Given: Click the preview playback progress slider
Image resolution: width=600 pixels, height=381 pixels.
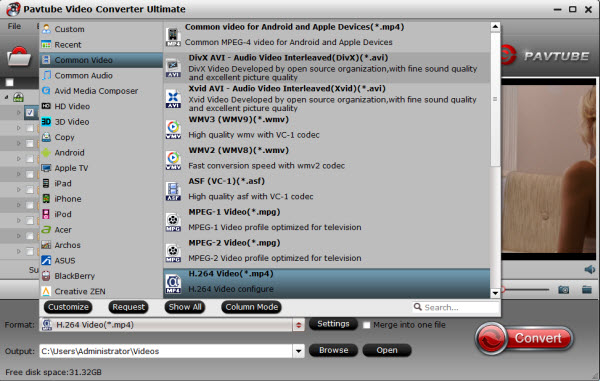Looking at the screenshot, I should 525,290.
